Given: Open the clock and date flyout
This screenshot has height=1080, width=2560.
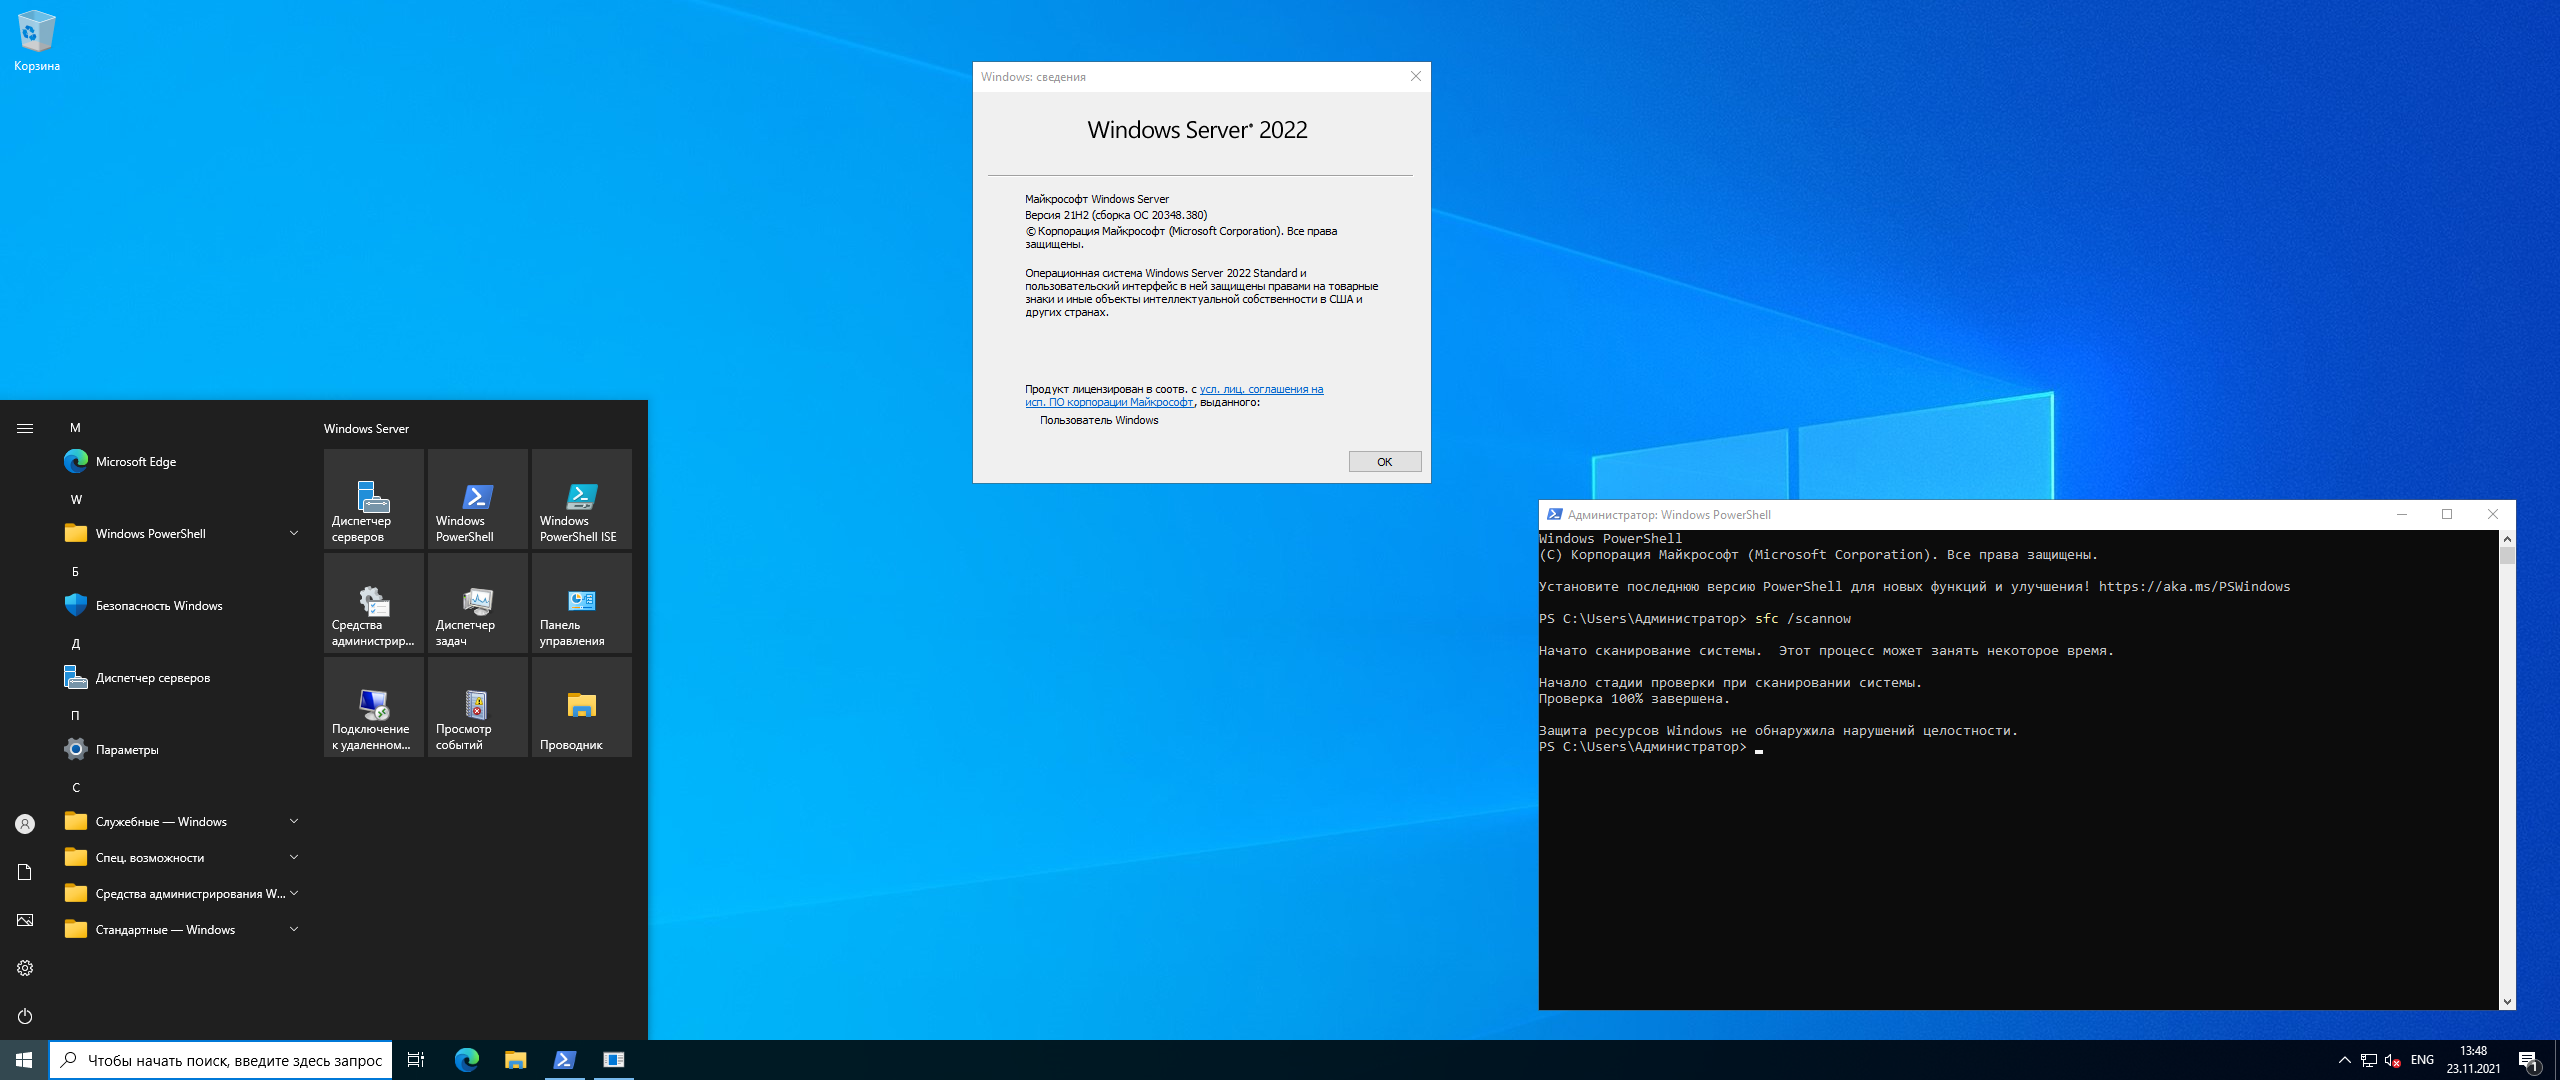Looking at the screenshot, I should click(2474, 1060).
